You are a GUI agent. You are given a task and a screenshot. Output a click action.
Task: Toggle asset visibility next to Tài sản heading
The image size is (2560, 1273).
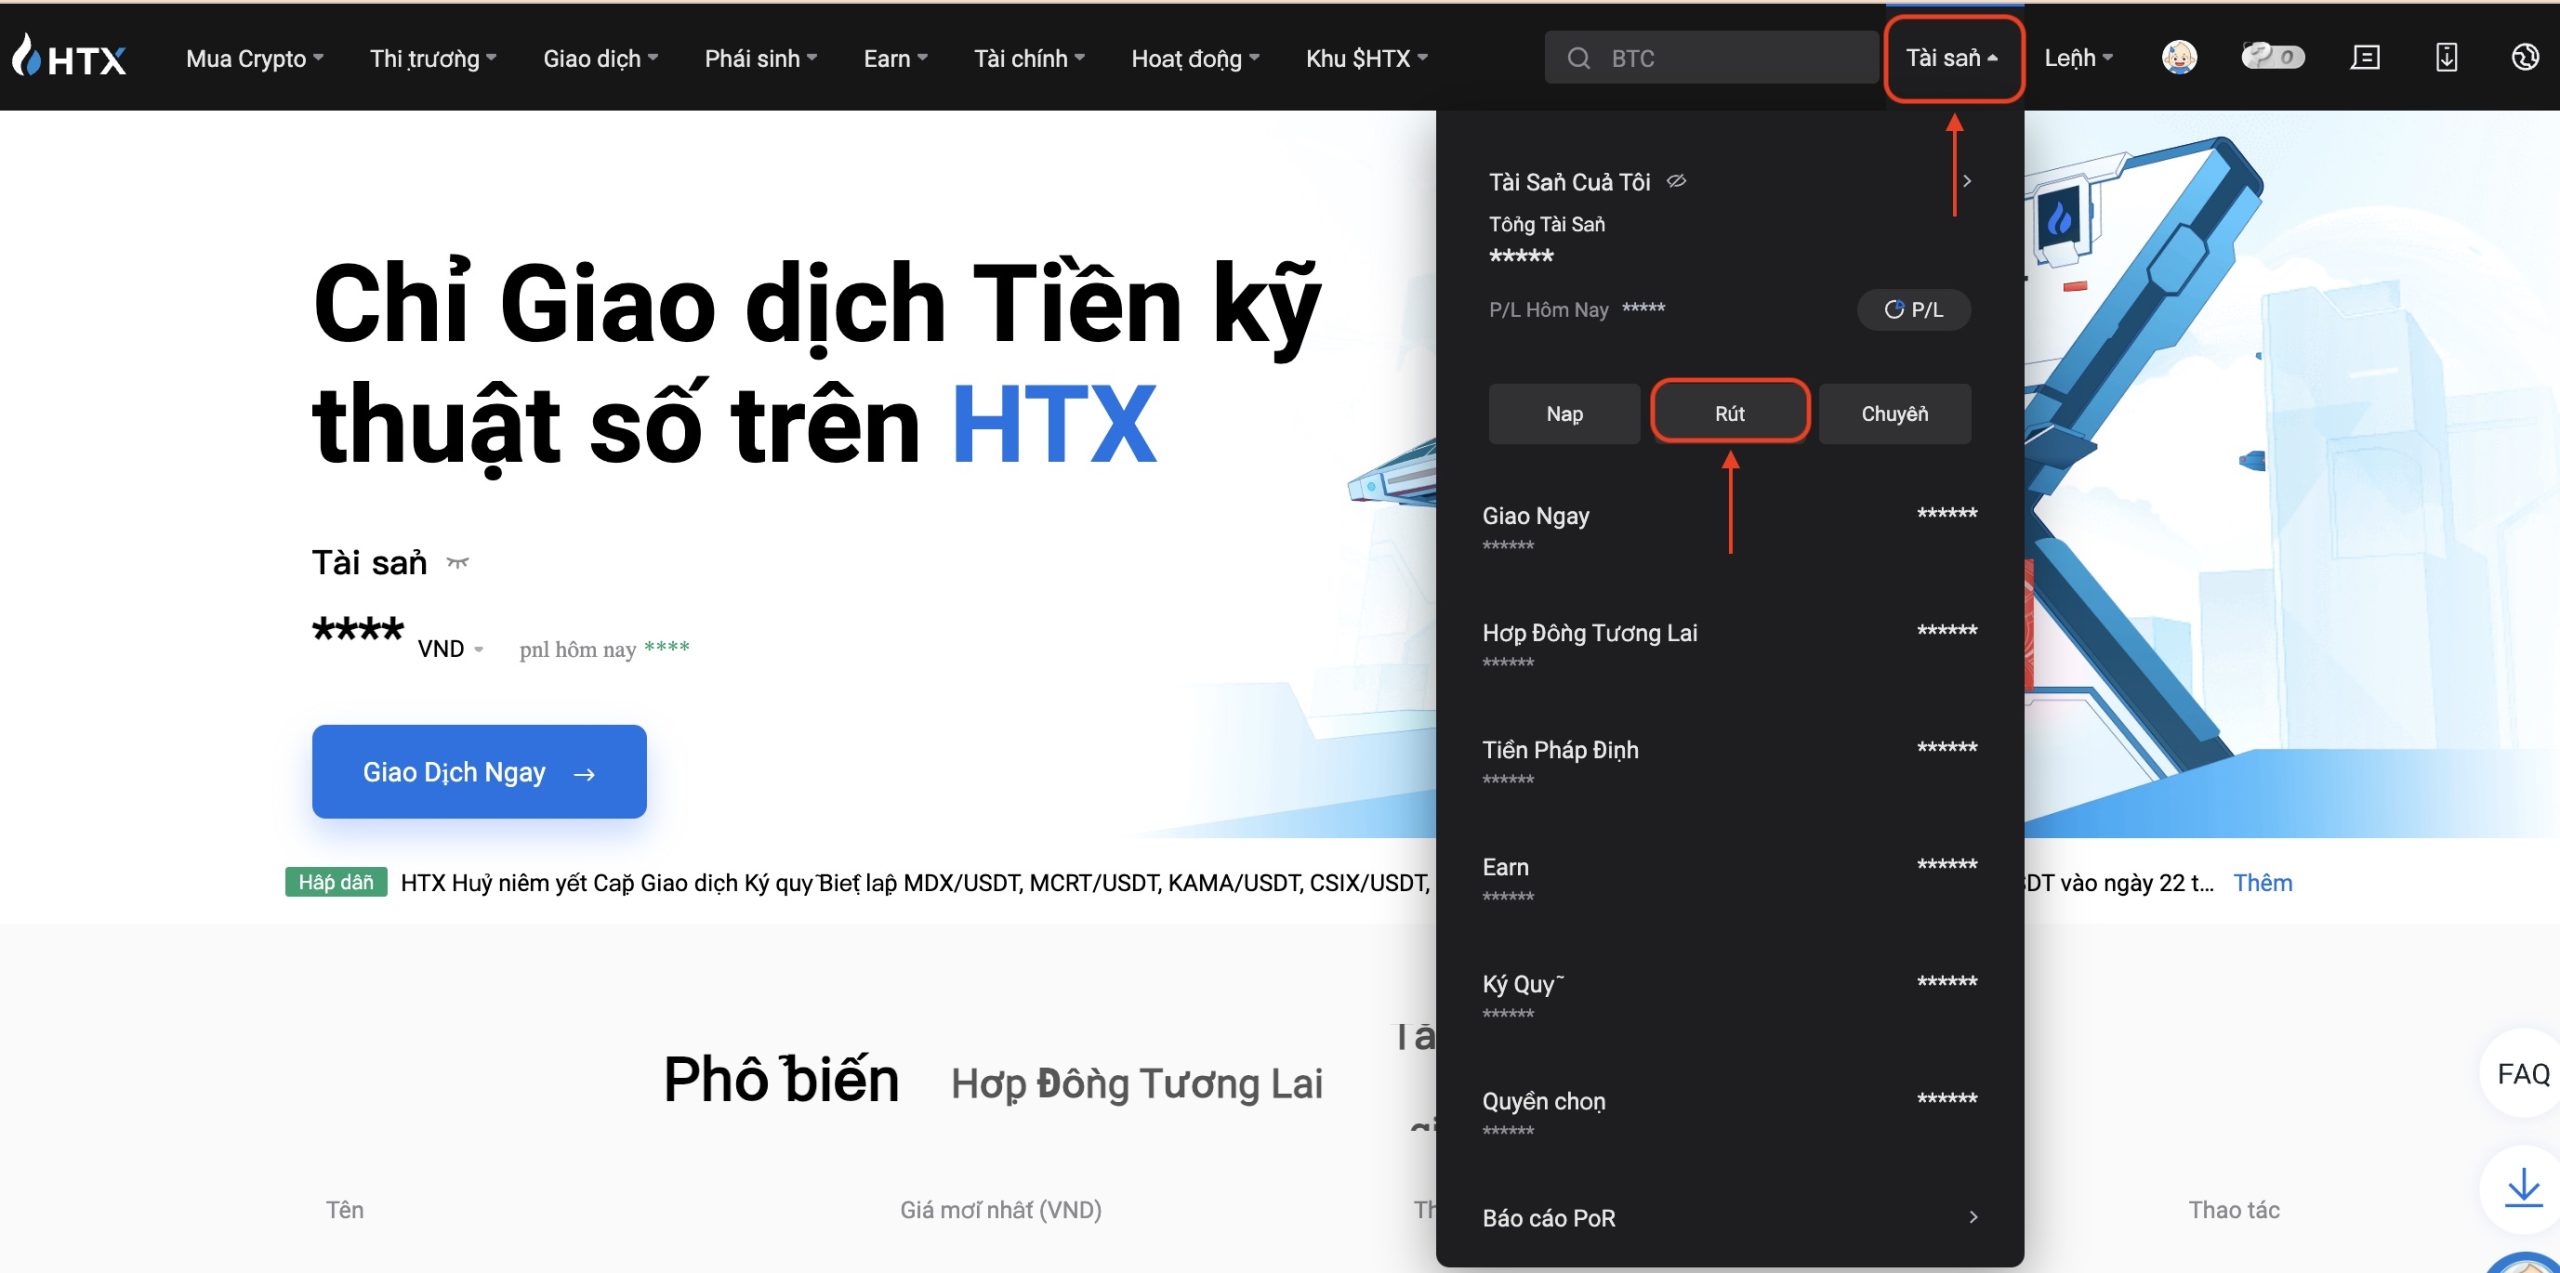click(x=456, y=562)
